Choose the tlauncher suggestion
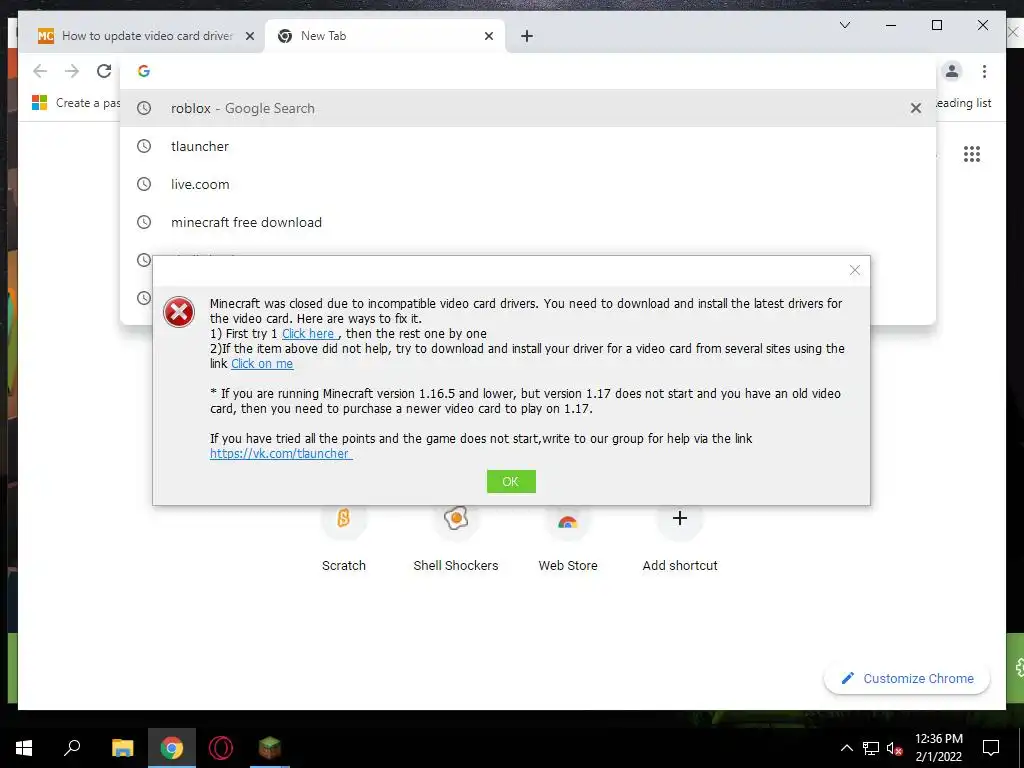The image size is (1024, 768). (x=528, y=146)
